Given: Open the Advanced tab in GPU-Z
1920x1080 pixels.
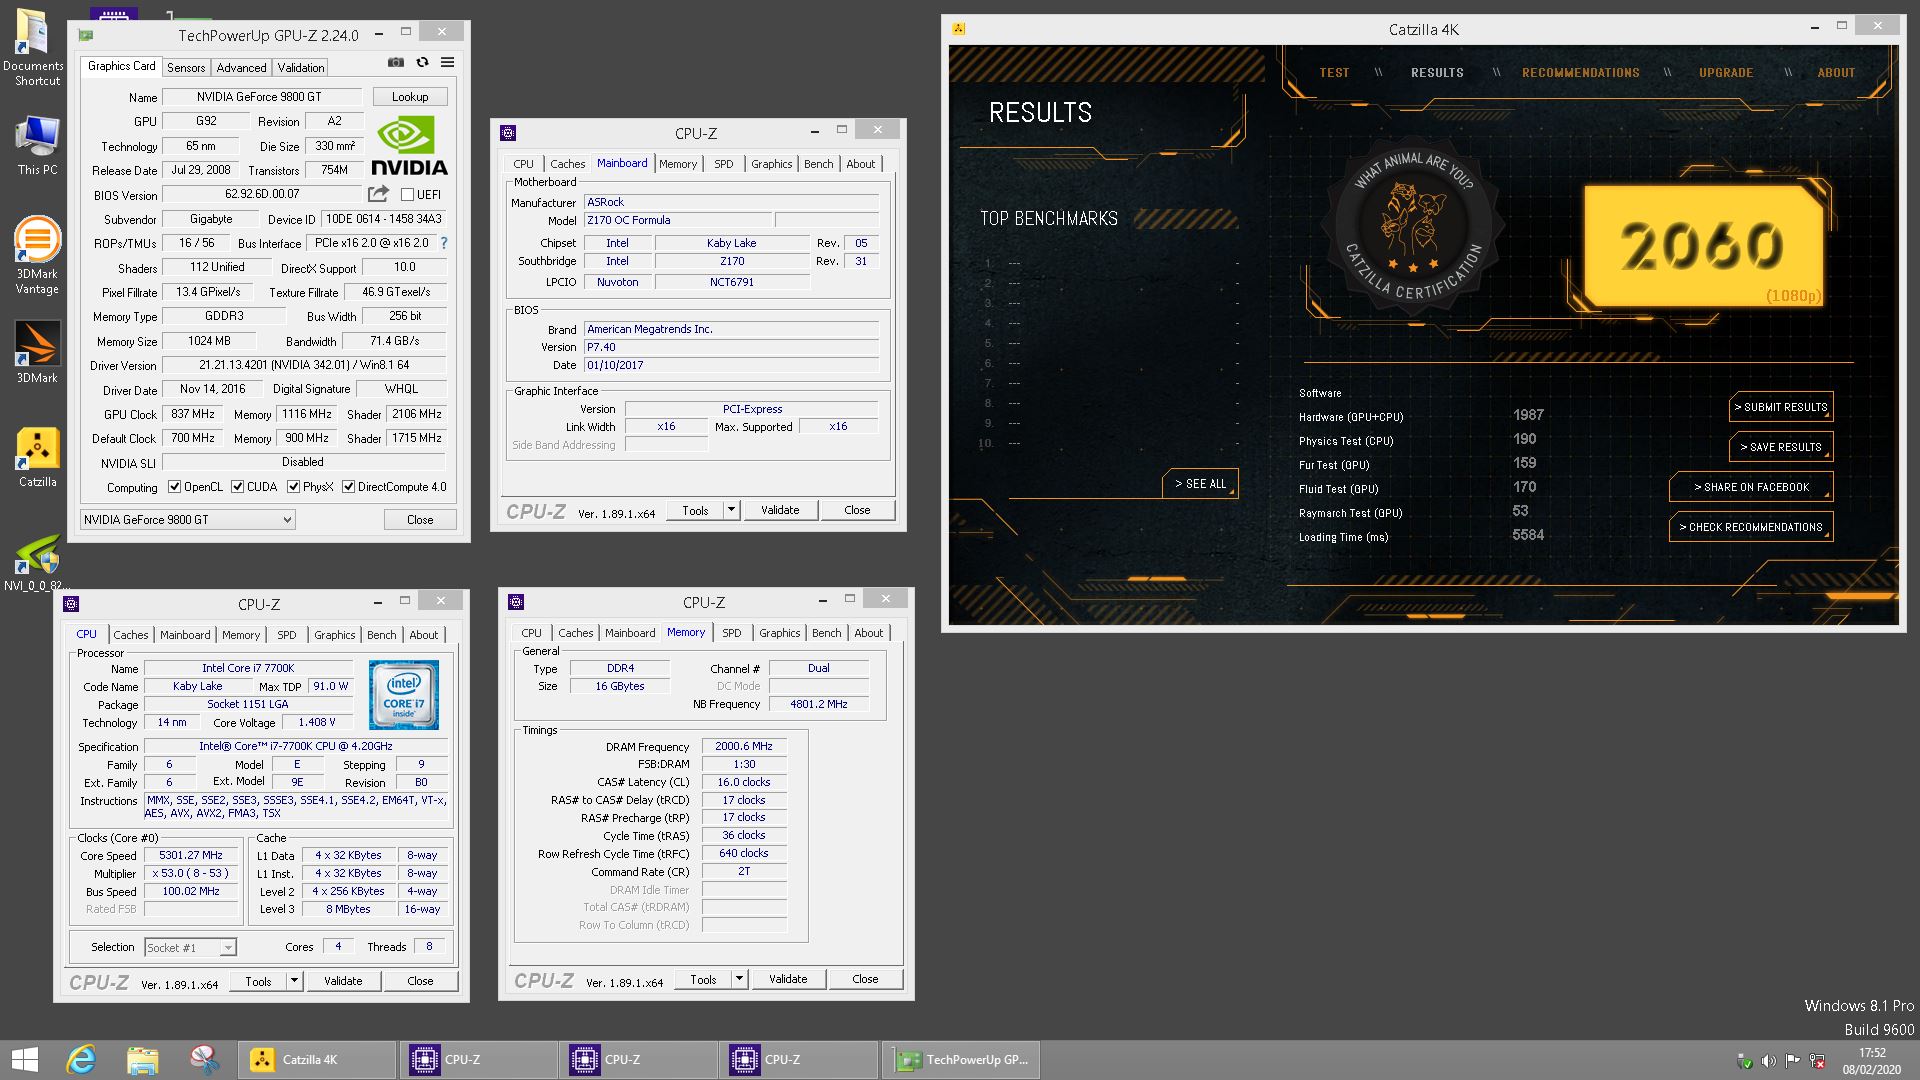Looking at the screenshot, I should coord(241,67).
